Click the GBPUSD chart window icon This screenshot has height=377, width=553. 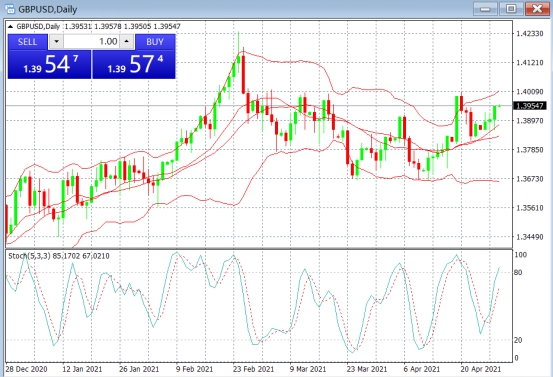pos(10,8)
